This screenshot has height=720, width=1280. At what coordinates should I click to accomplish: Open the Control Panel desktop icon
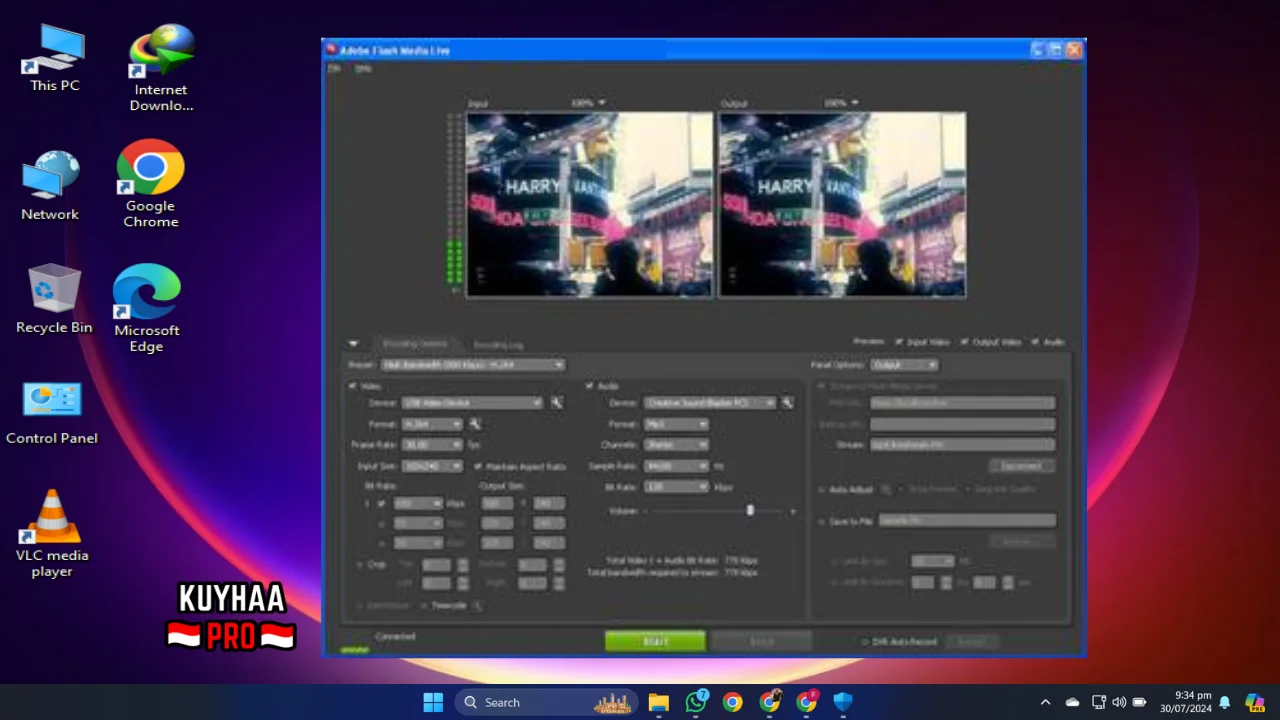pos(52,412)
